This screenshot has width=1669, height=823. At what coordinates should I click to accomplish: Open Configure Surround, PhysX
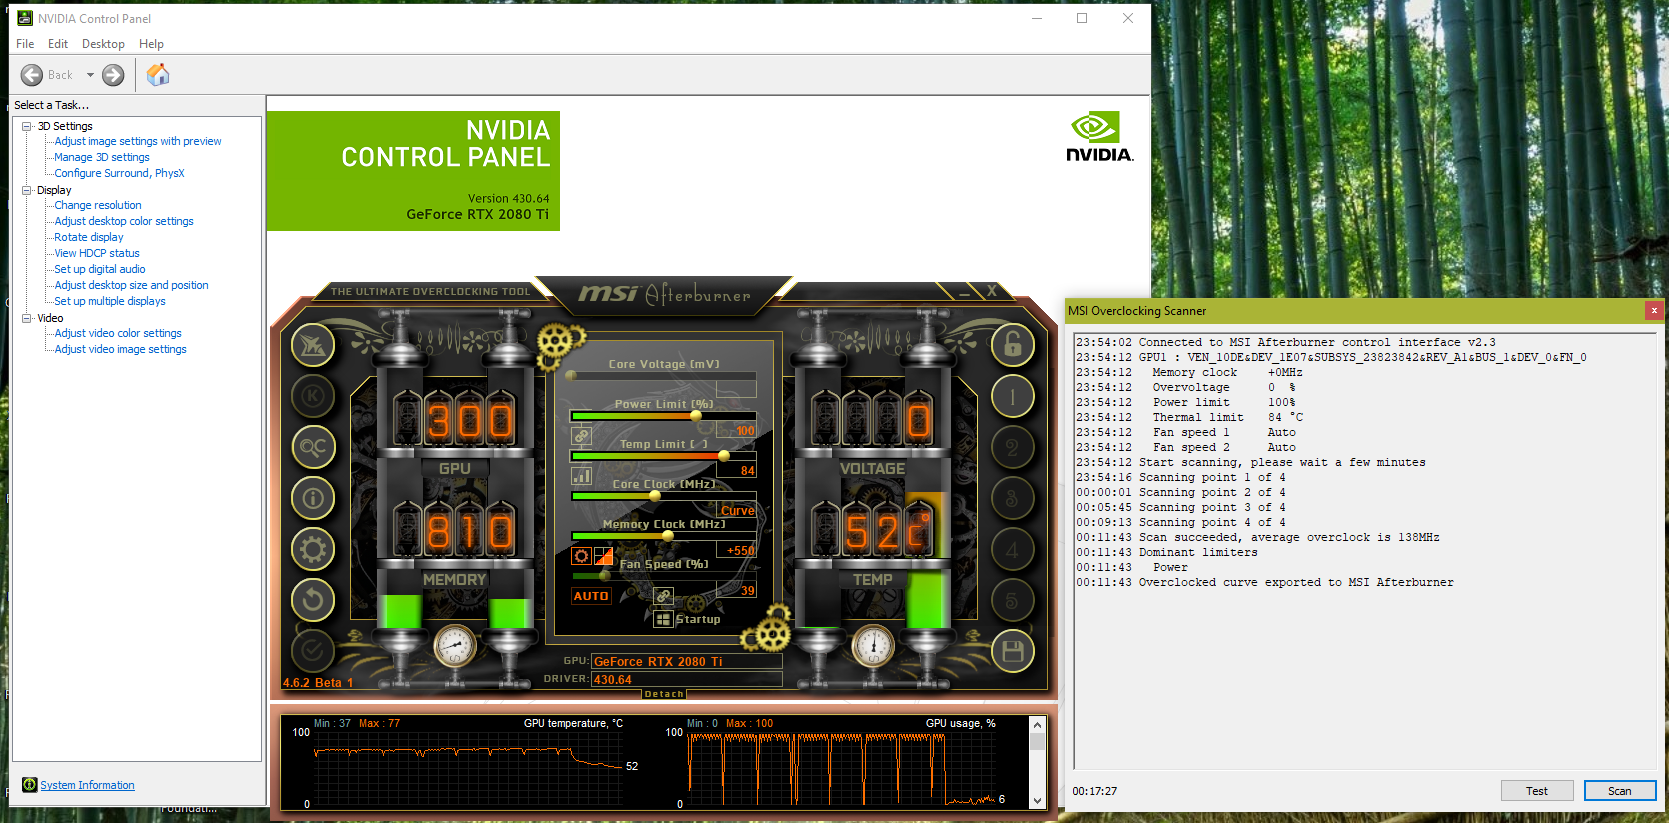click(x=119, y=173)
